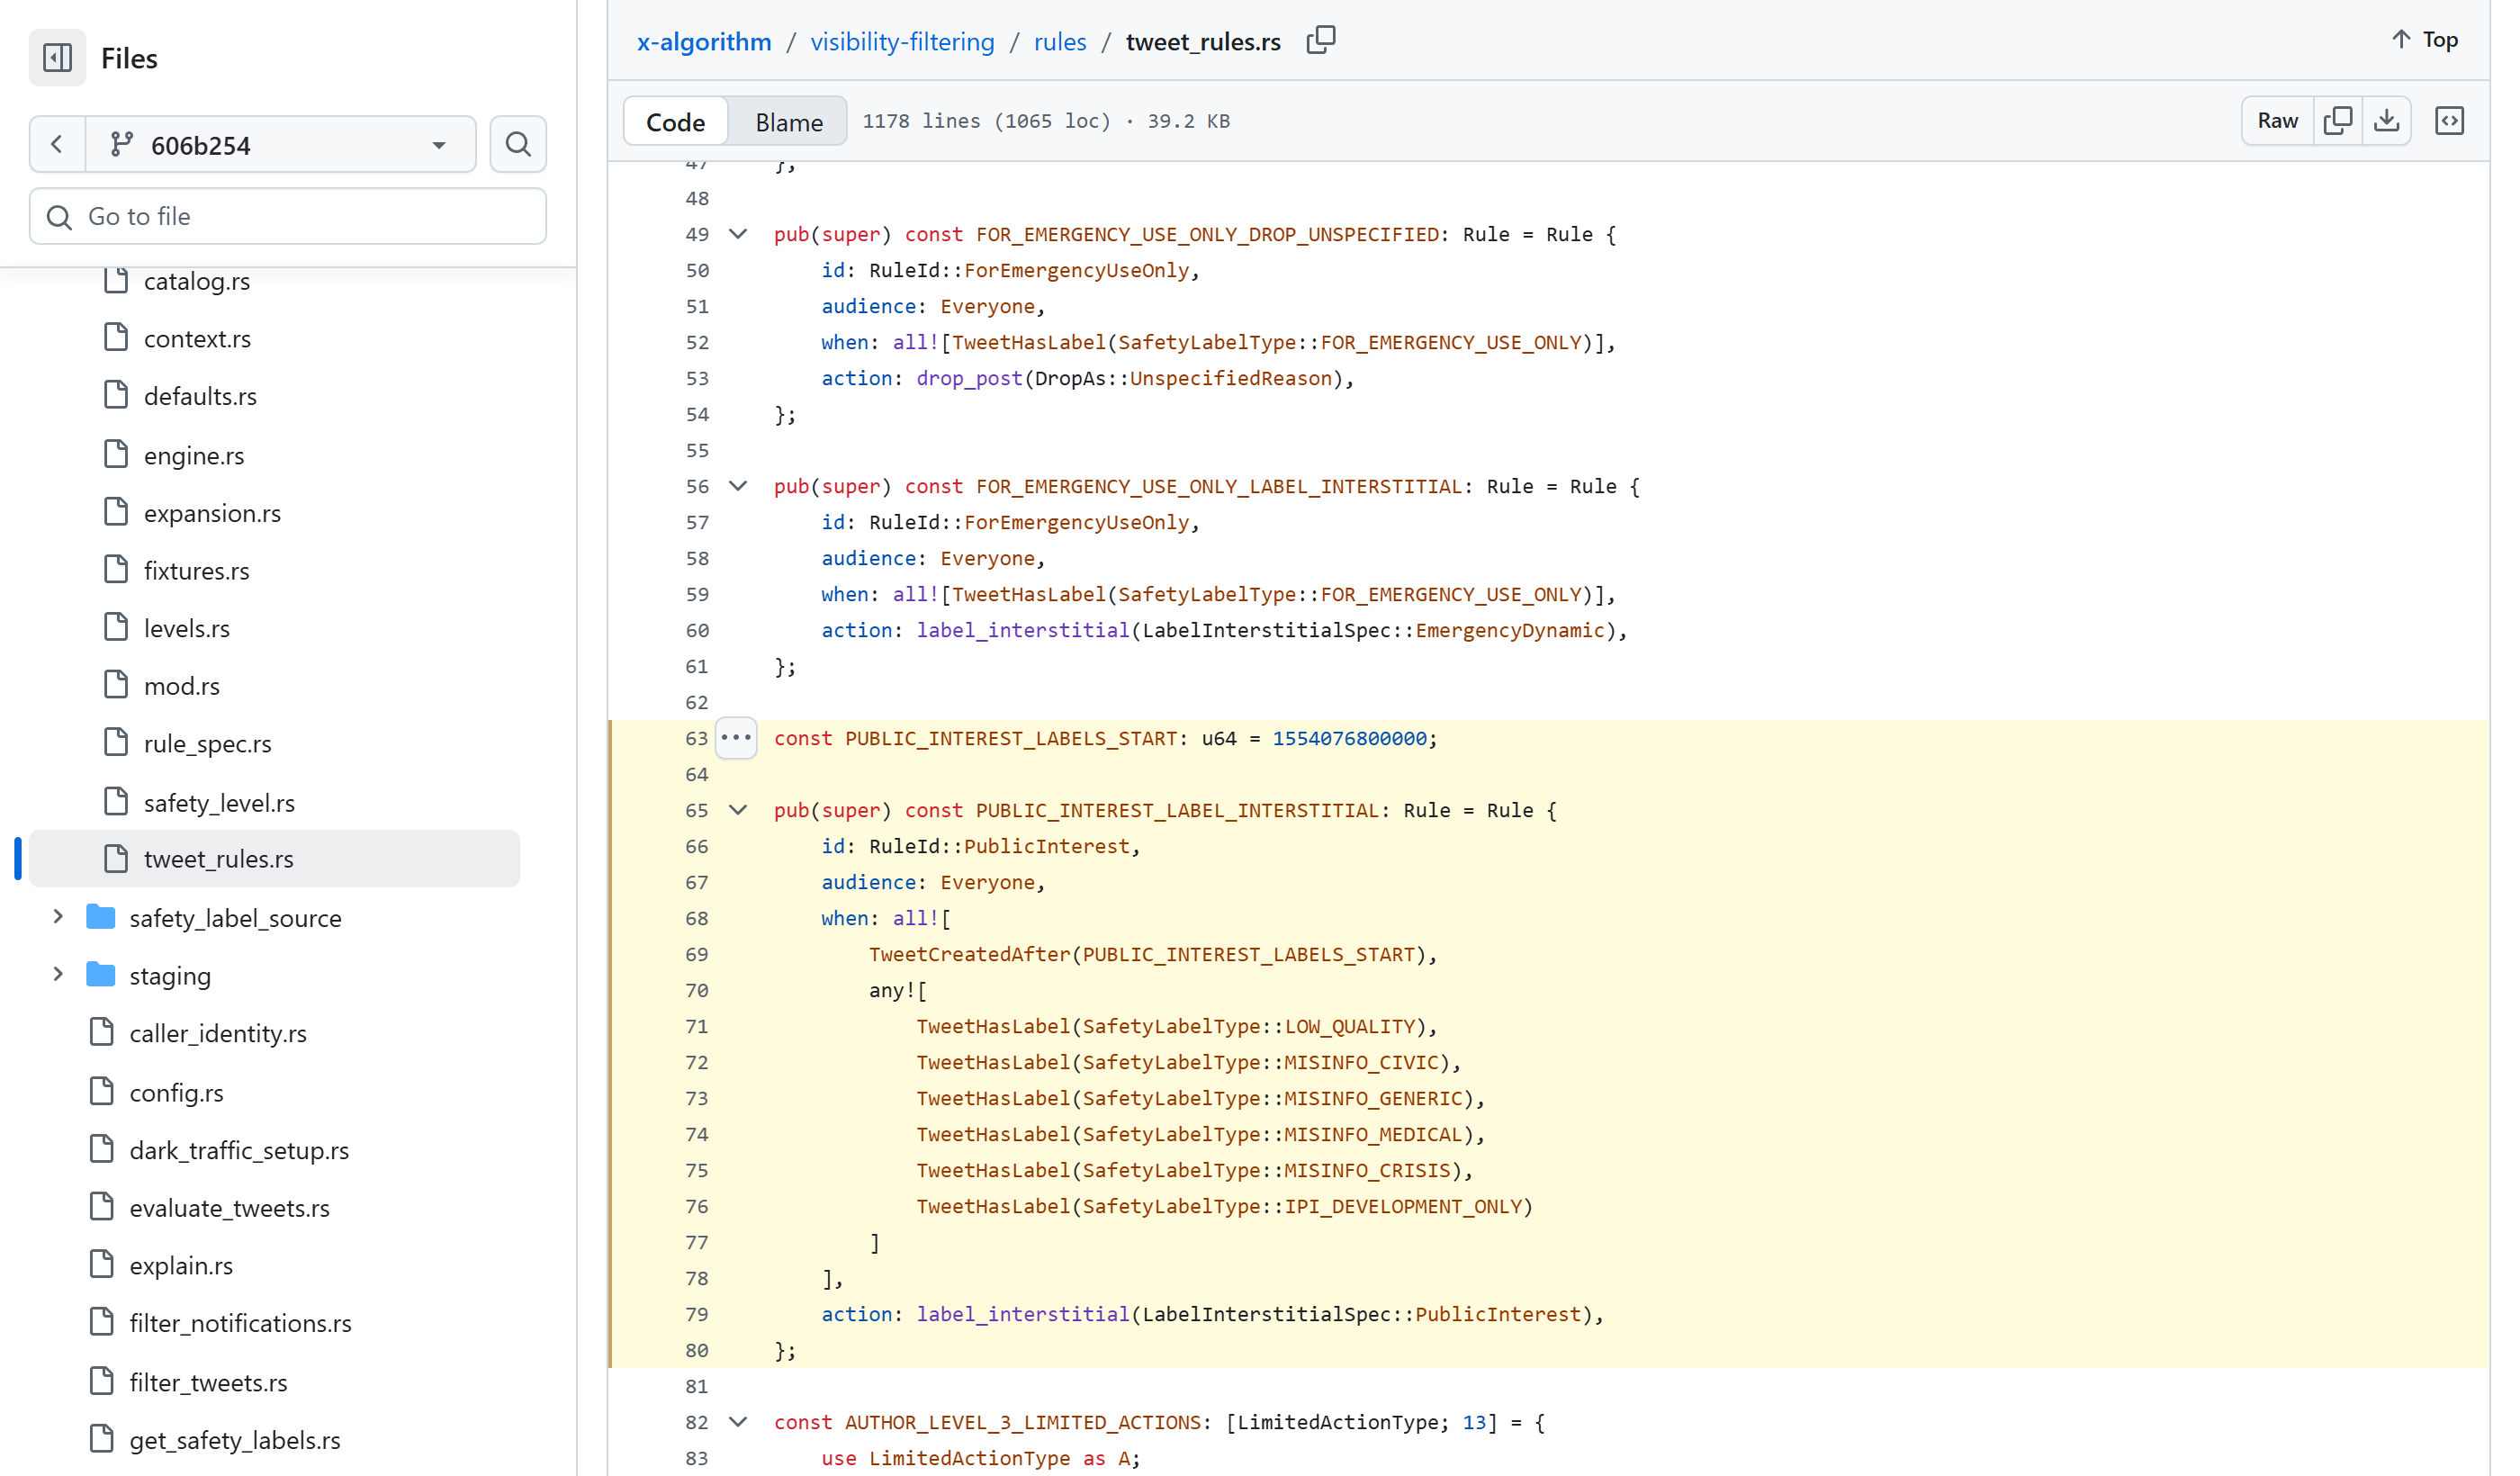
Task: Open the Raw file view
Action: click(2277, 121)
